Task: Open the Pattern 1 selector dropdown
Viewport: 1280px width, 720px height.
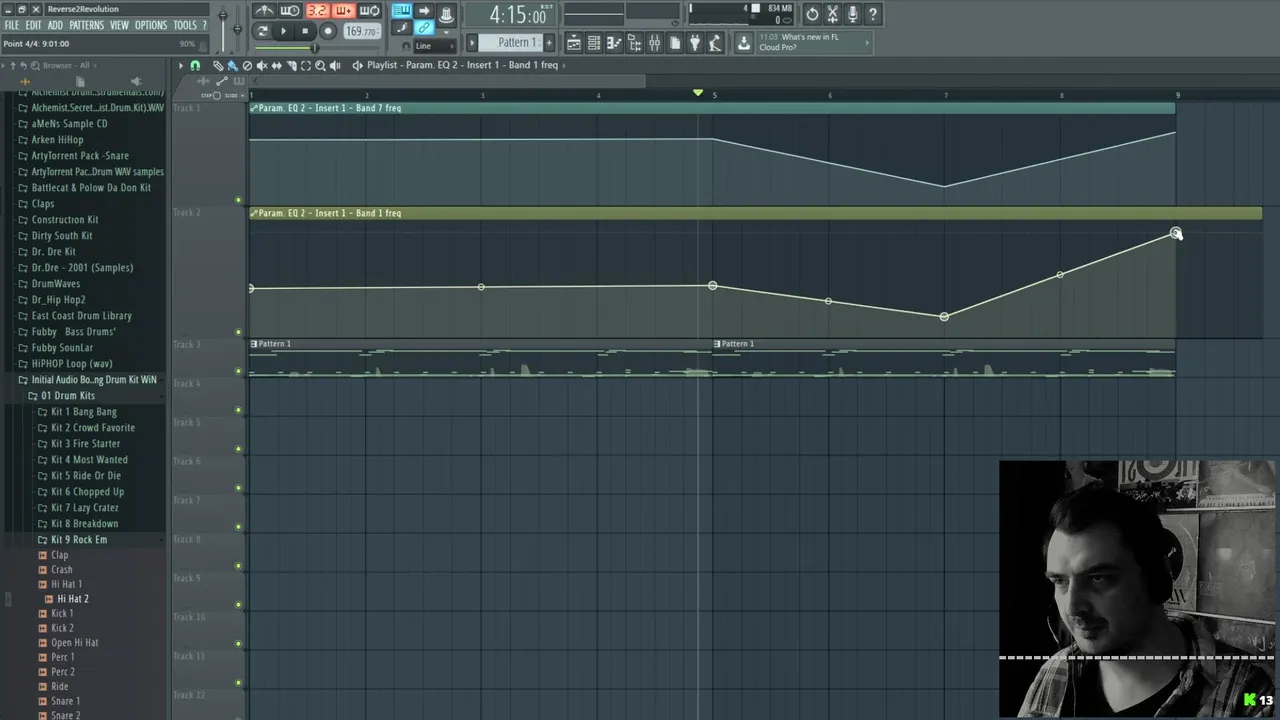Action: 510,43
